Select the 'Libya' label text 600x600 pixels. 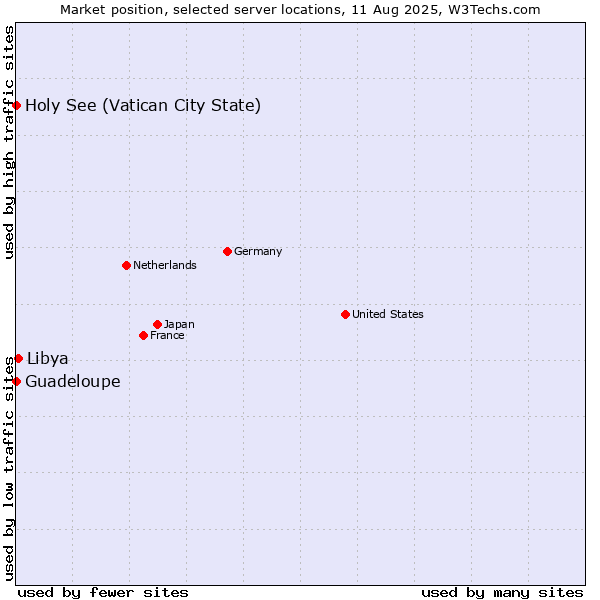tap(47, 359)
